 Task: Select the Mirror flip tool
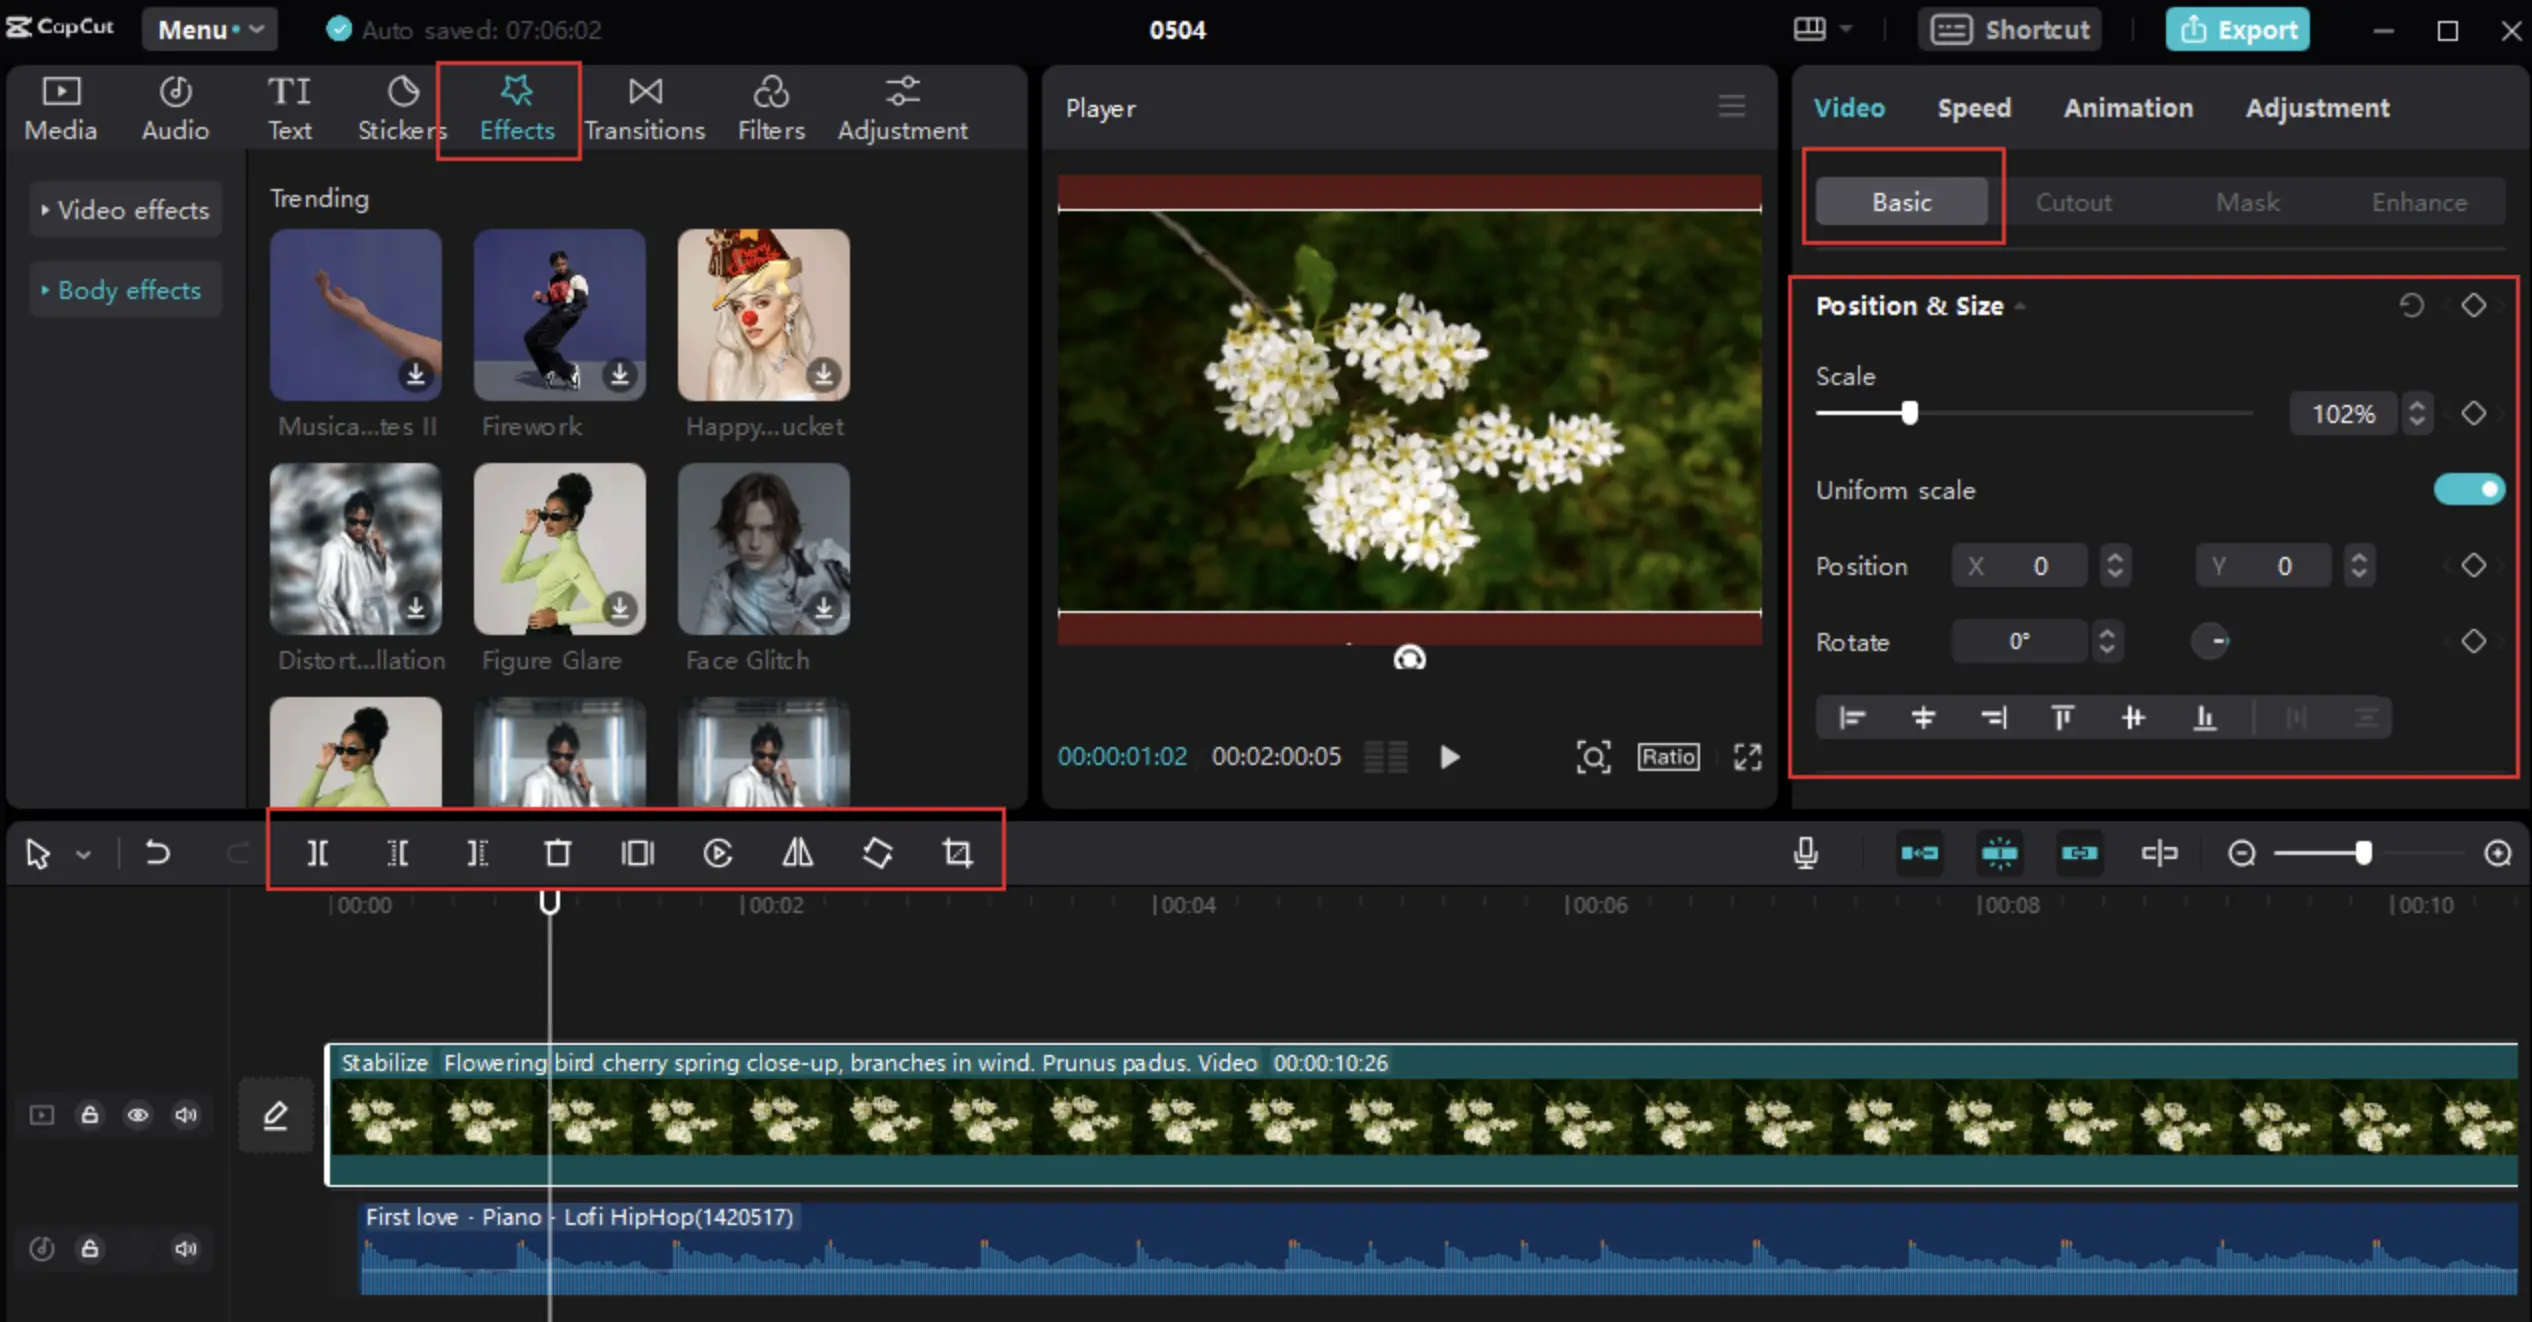pos(797,853)
